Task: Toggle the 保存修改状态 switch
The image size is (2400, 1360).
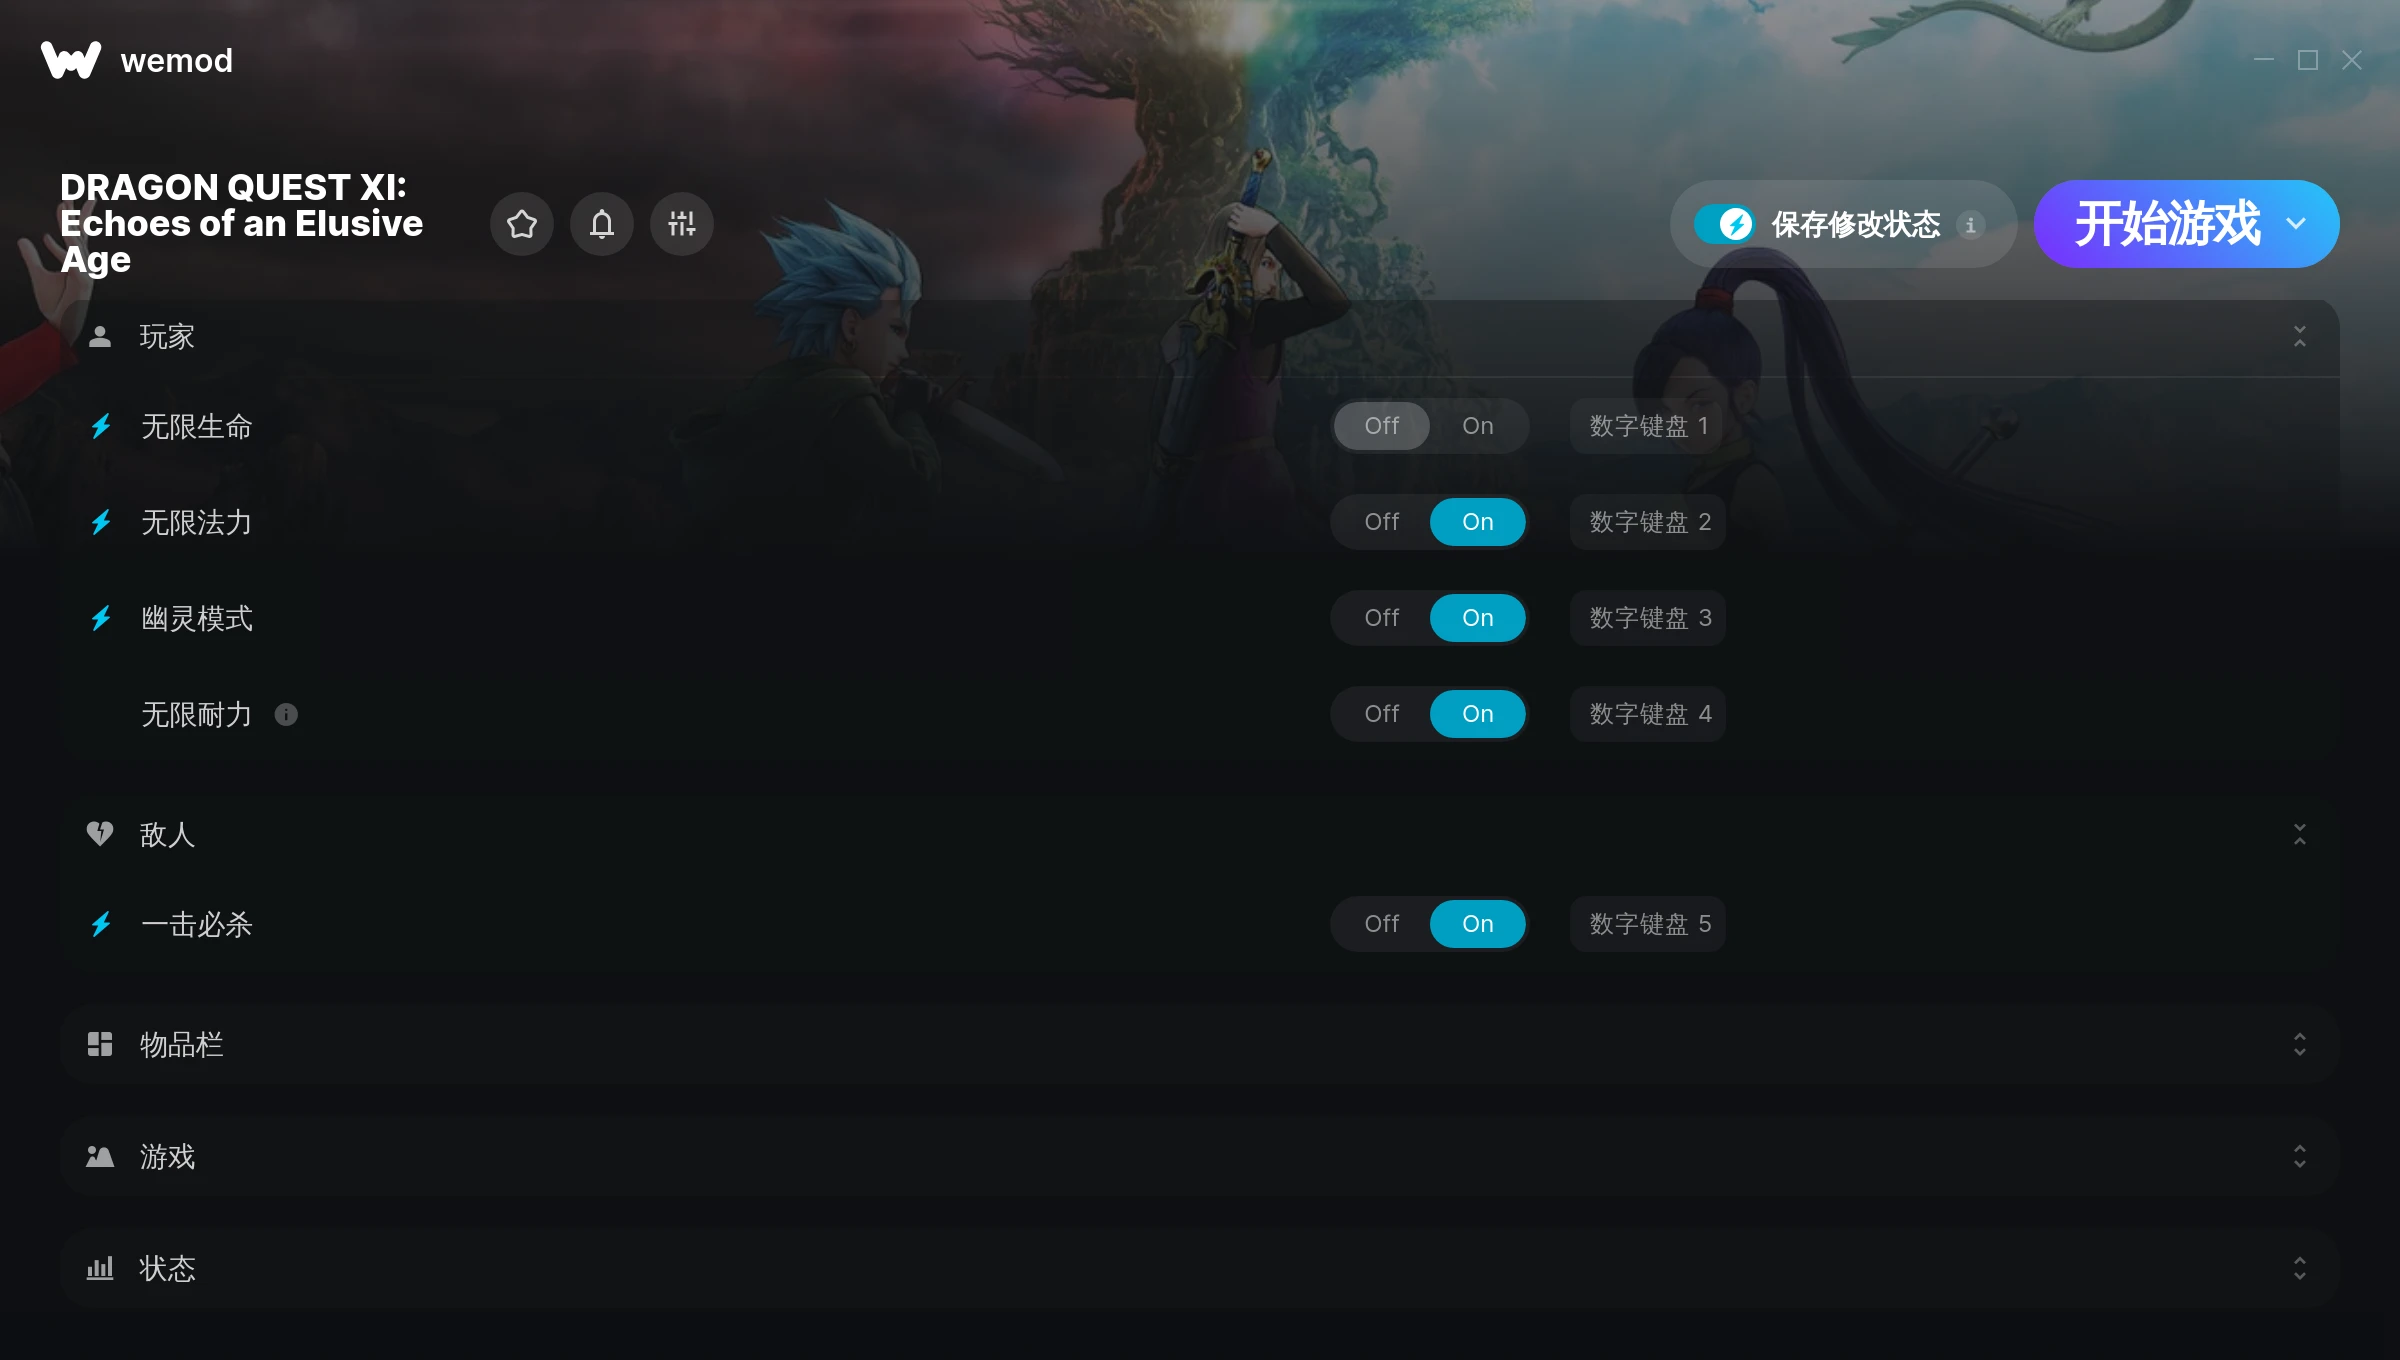Action: (x=1724, y=224)
